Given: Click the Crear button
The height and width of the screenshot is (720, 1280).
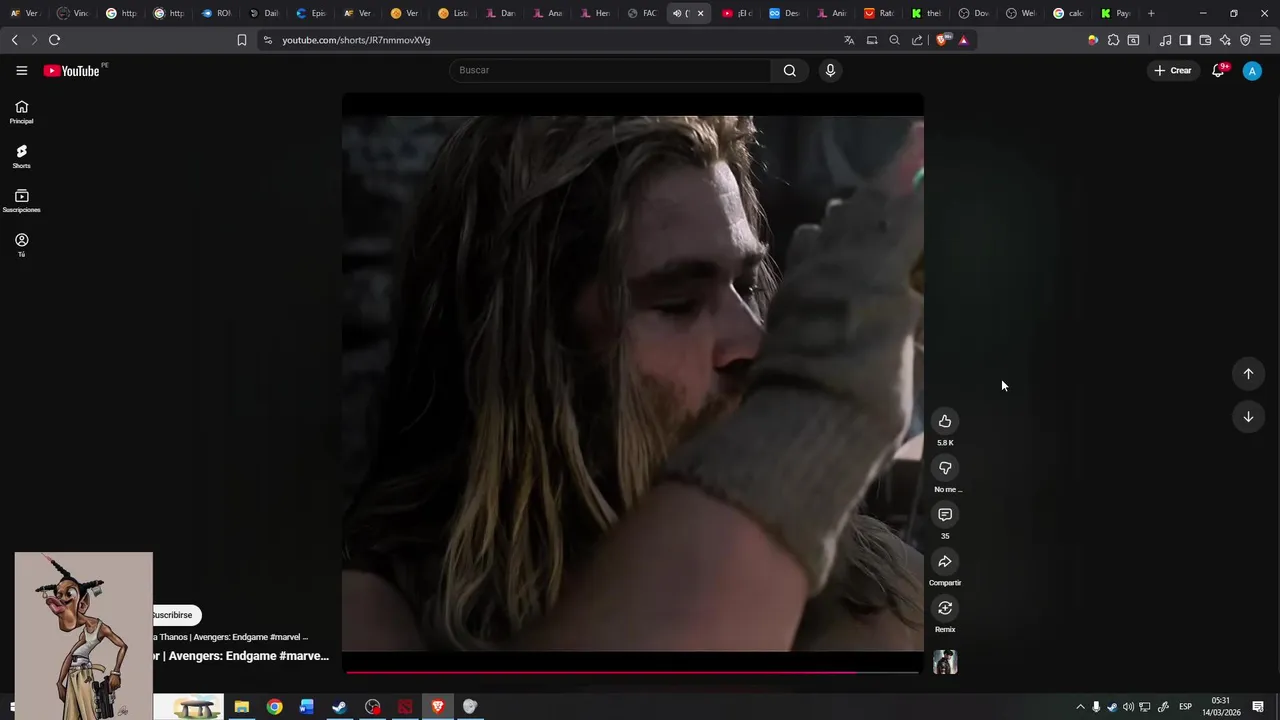Looking at the screenshot, I should tap(1173, 70).
